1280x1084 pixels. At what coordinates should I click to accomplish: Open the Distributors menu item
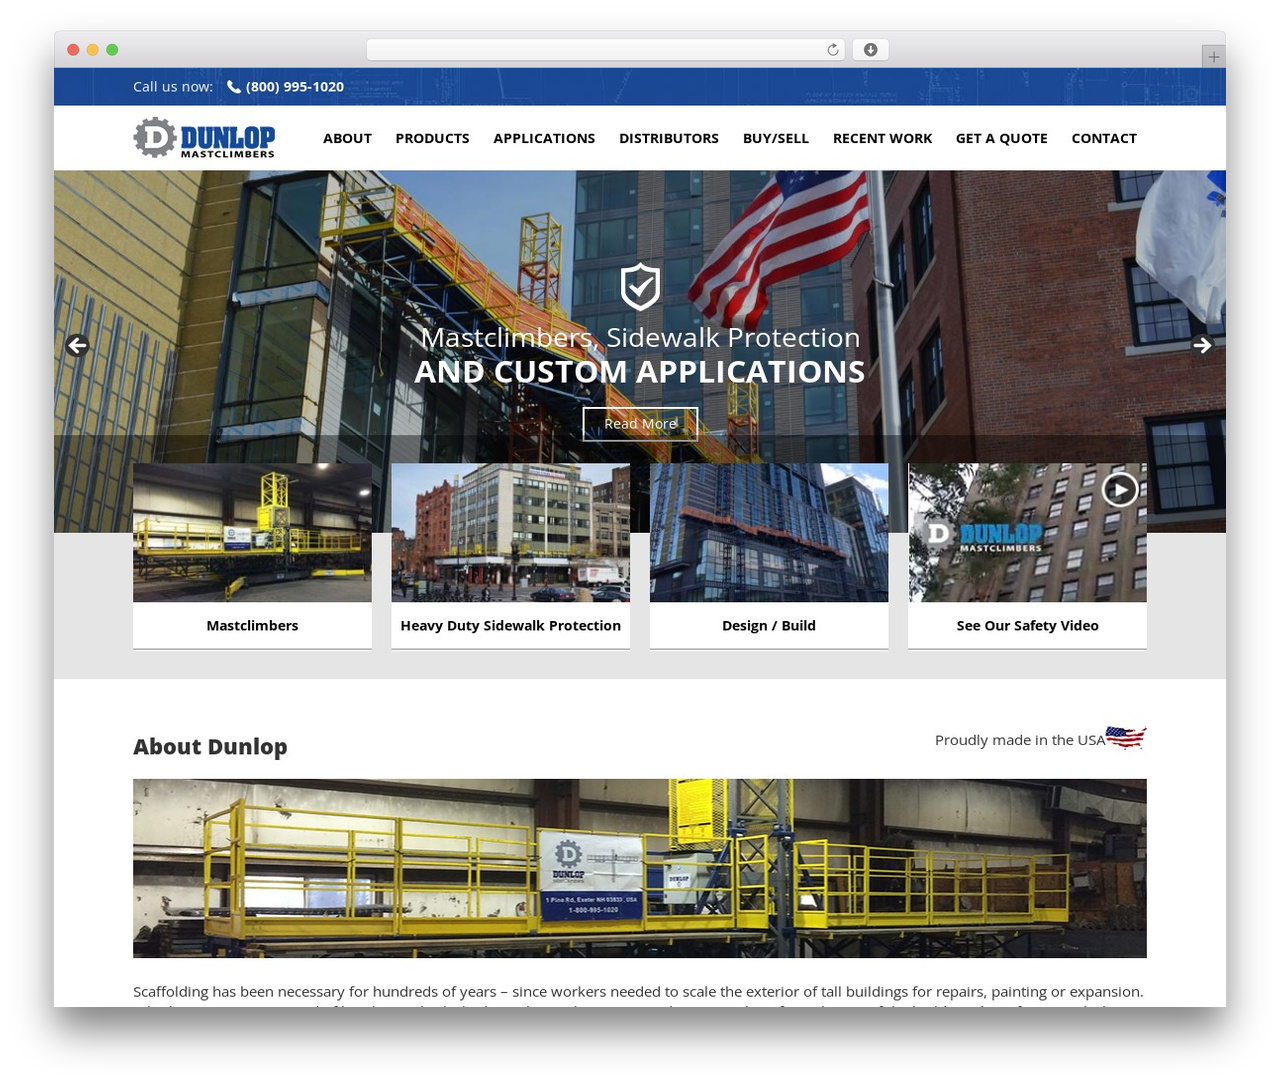pyautogui.click(x=669, y=138)
